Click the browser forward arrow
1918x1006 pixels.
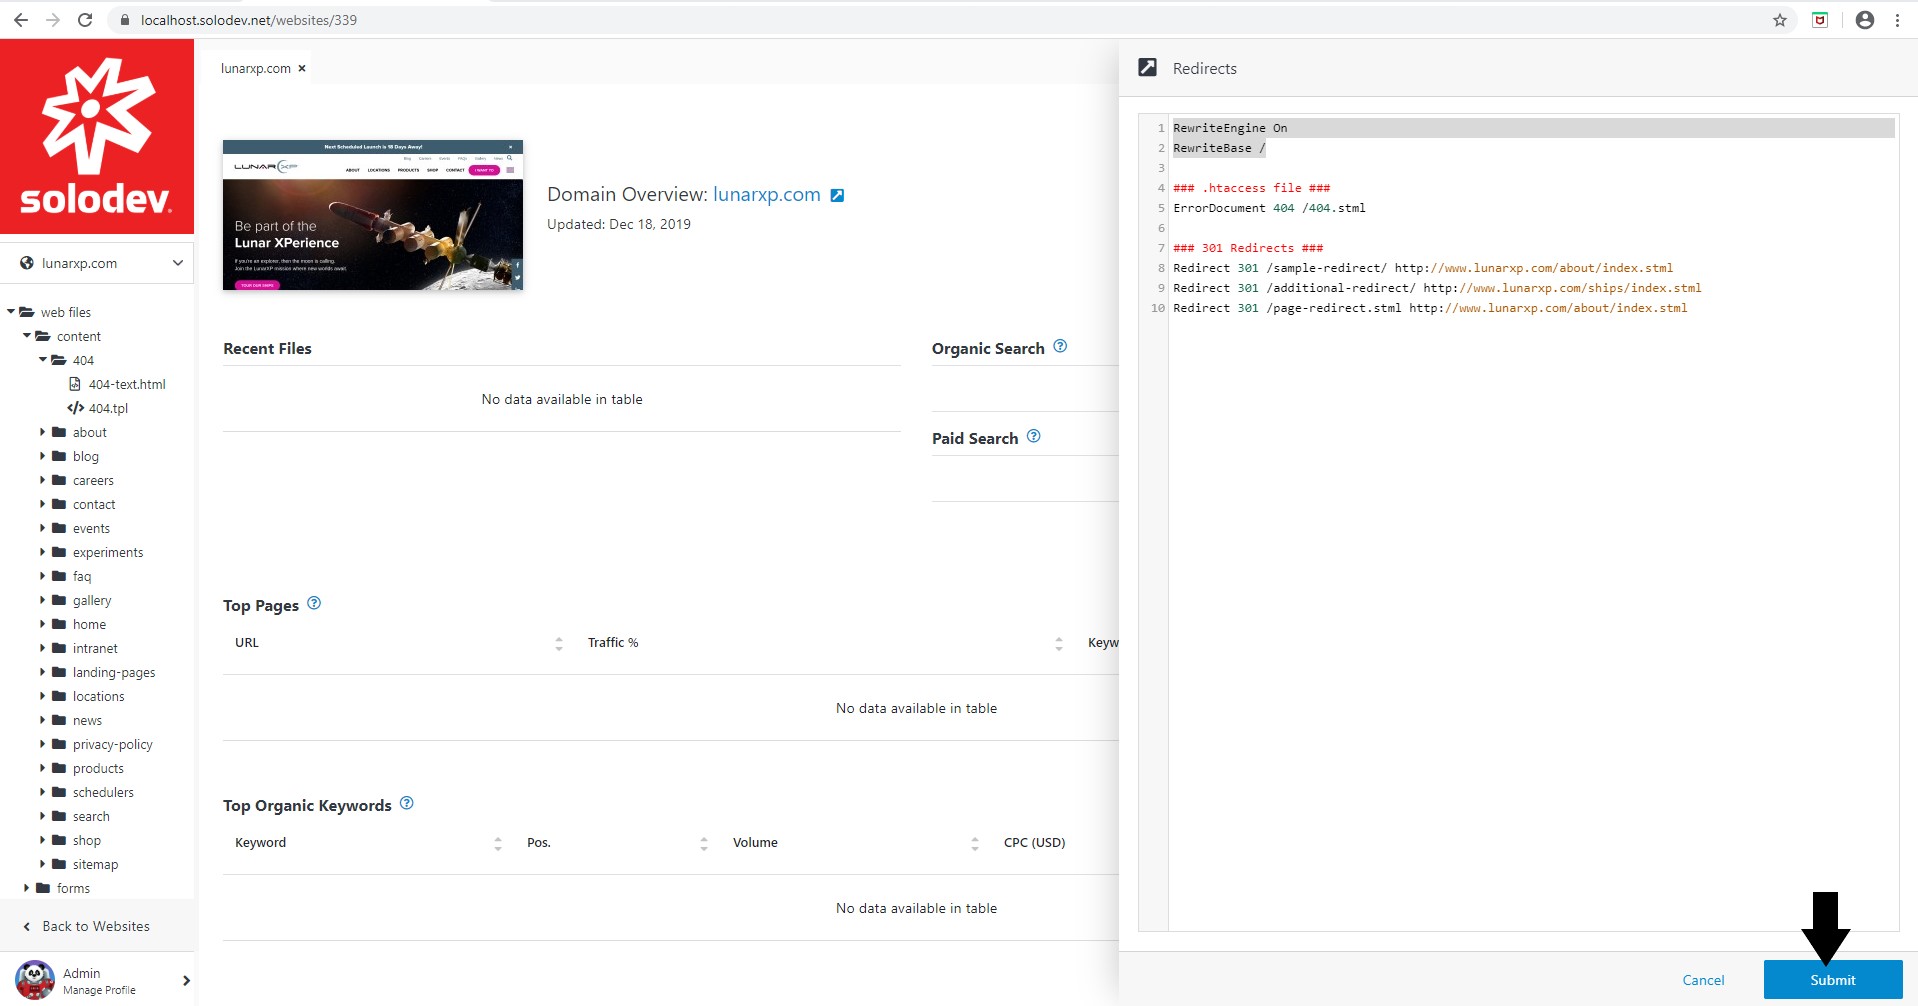pos(53,20)
